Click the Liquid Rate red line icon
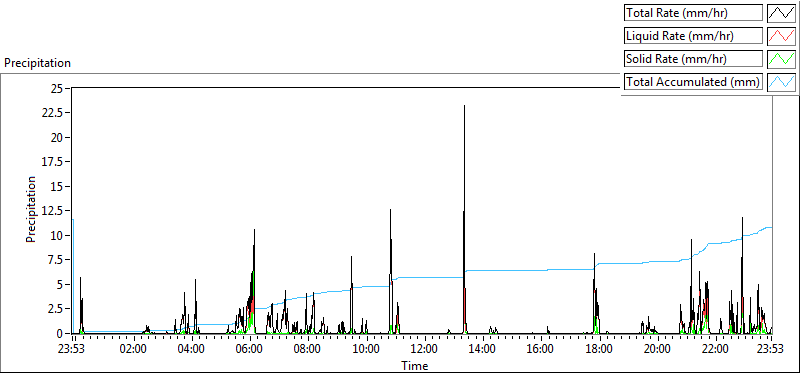Image resolution: width=800 pixels, height=373 pixels. coord(781,36)
